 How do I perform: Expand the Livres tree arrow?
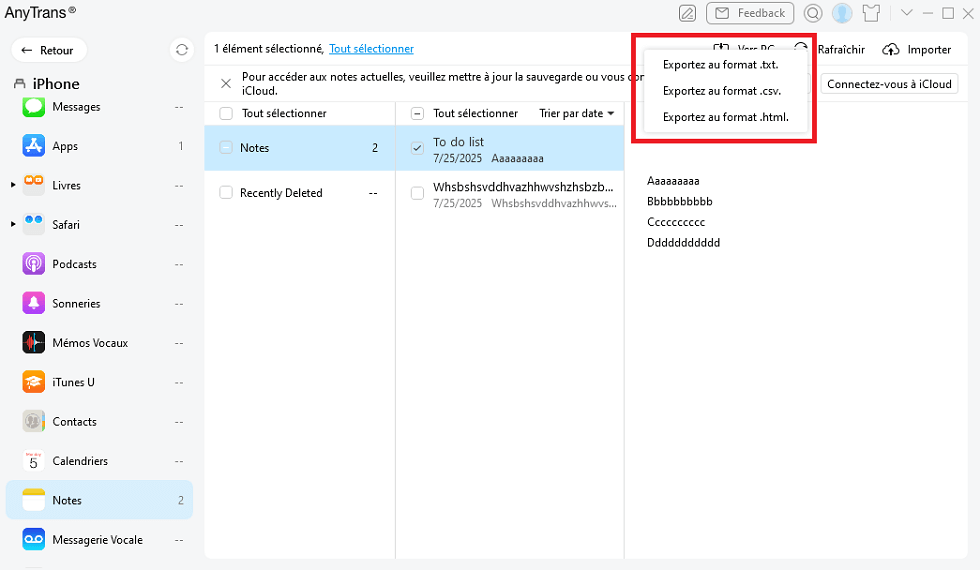pyautogui.click(x=13, y=185)
